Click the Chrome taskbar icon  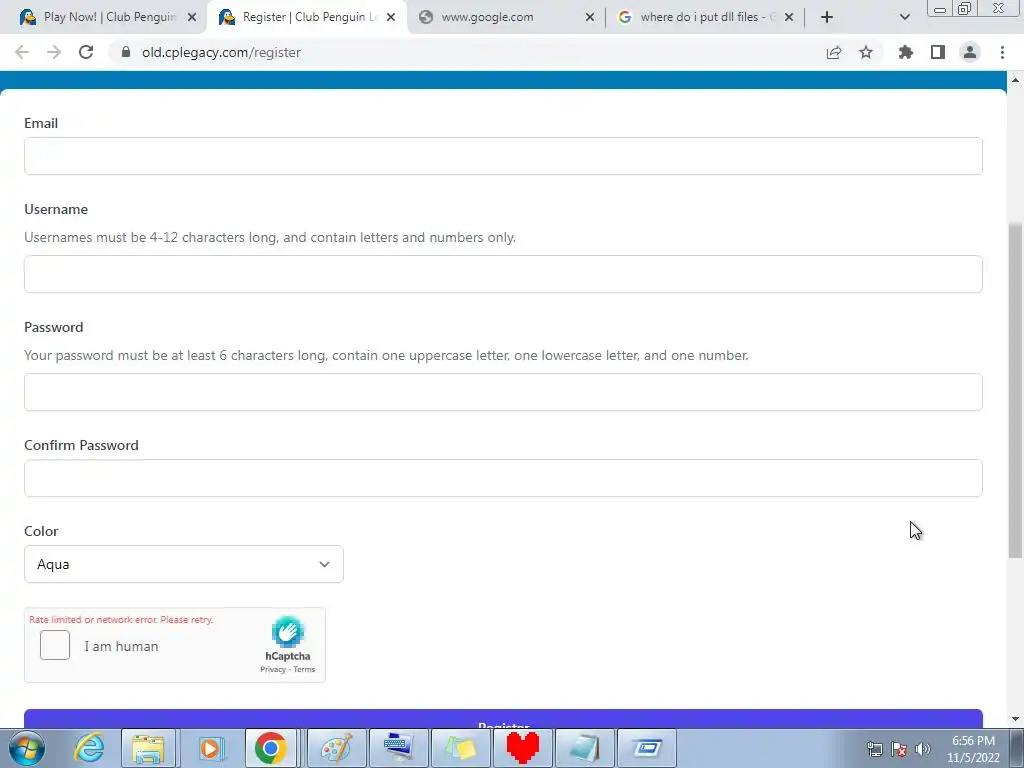[x=270, y=748]
